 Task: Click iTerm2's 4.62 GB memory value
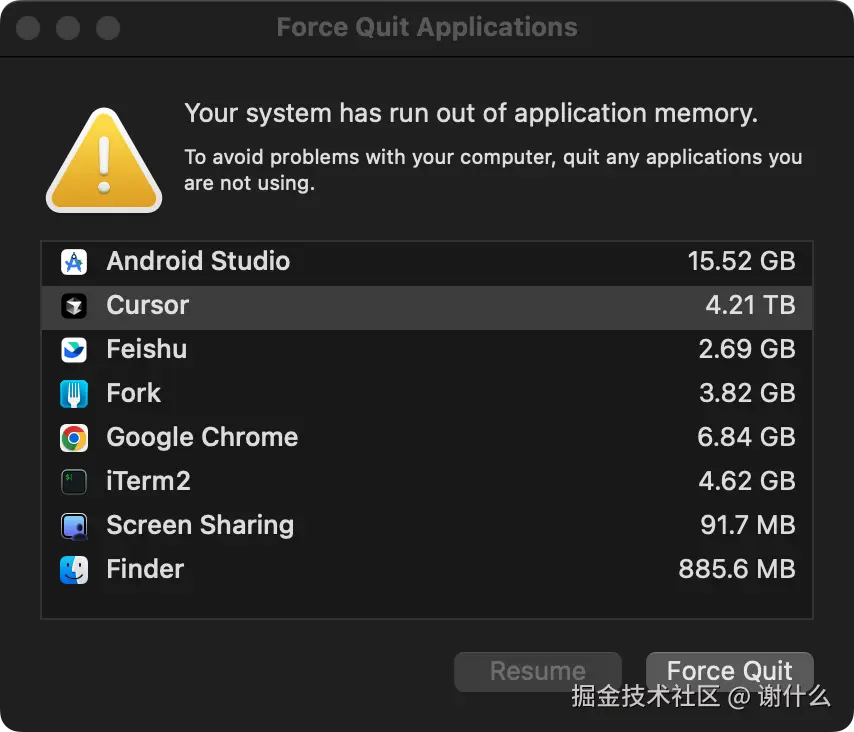746,482
